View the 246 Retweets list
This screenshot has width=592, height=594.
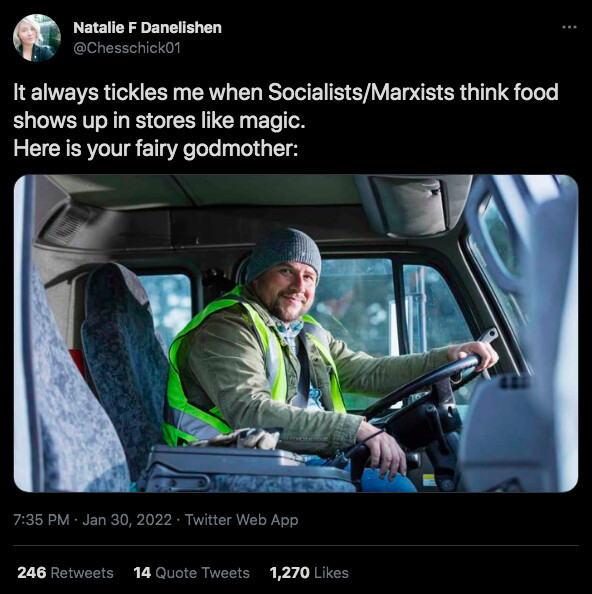tap(65, 573)
